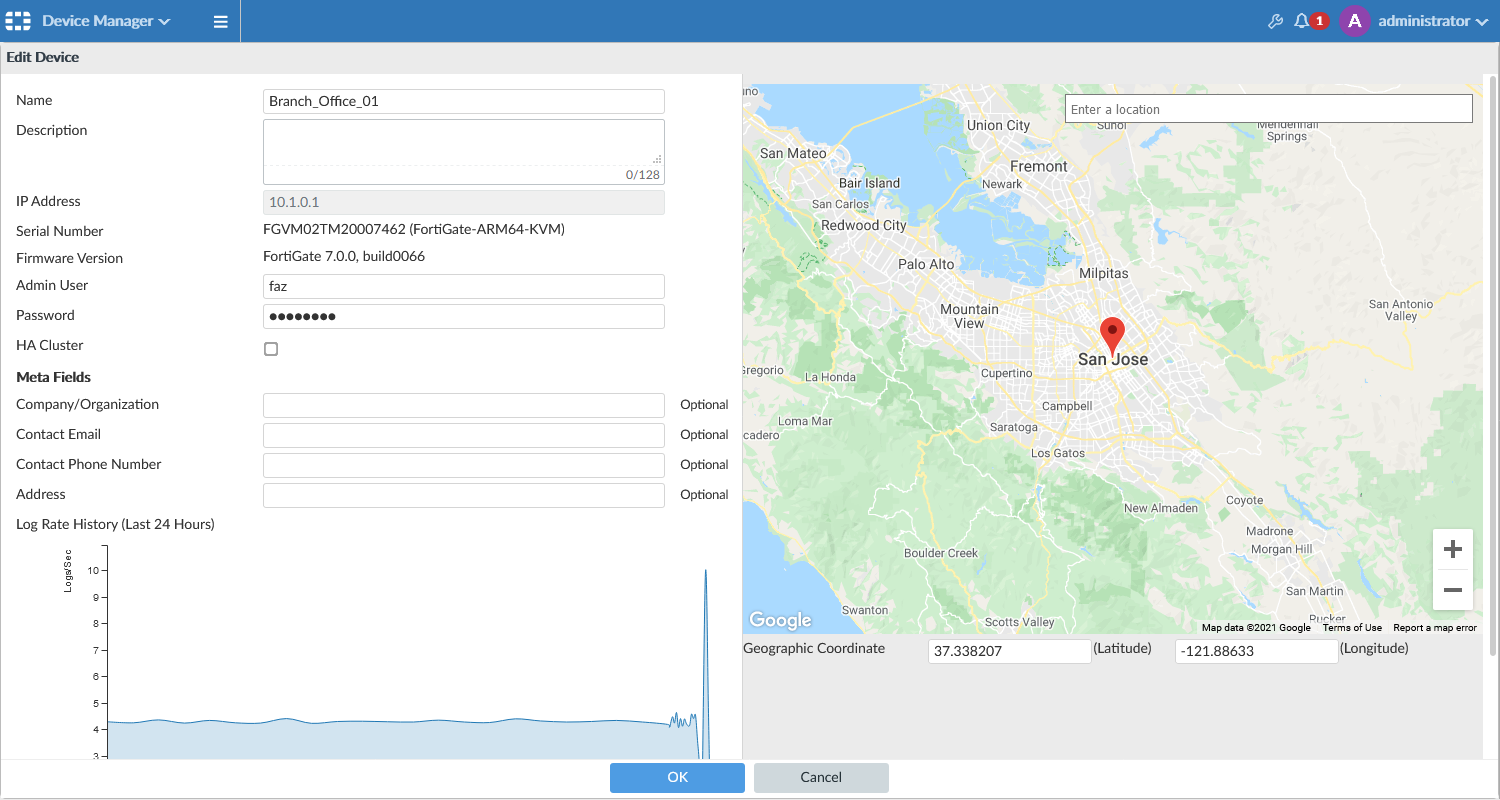Image resolution: width=1500 pixels, height=800 pixels.
Task: Click the Google logo on the map
Action: click(780, 620)
